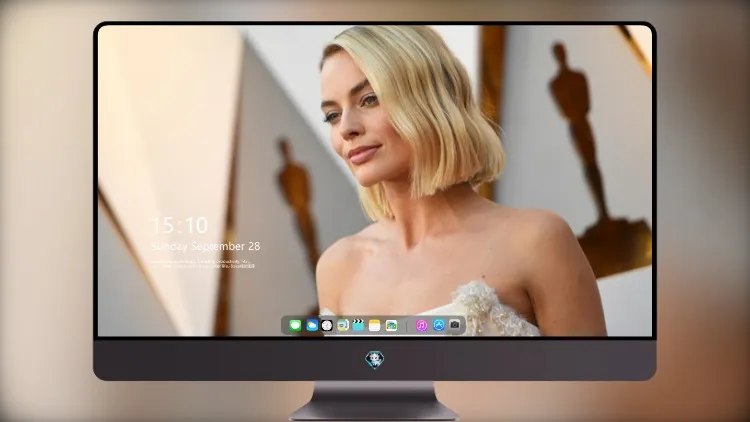Open the blue App Store icon

[x=439, y=325]
